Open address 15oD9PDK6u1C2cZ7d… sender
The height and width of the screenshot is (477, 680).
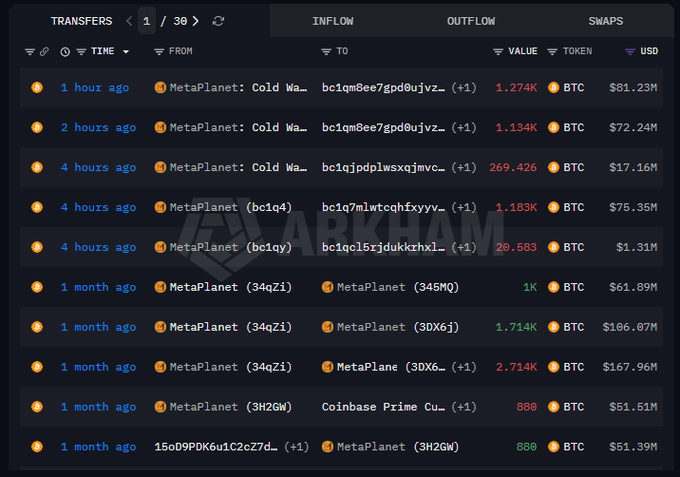(216, 447)
